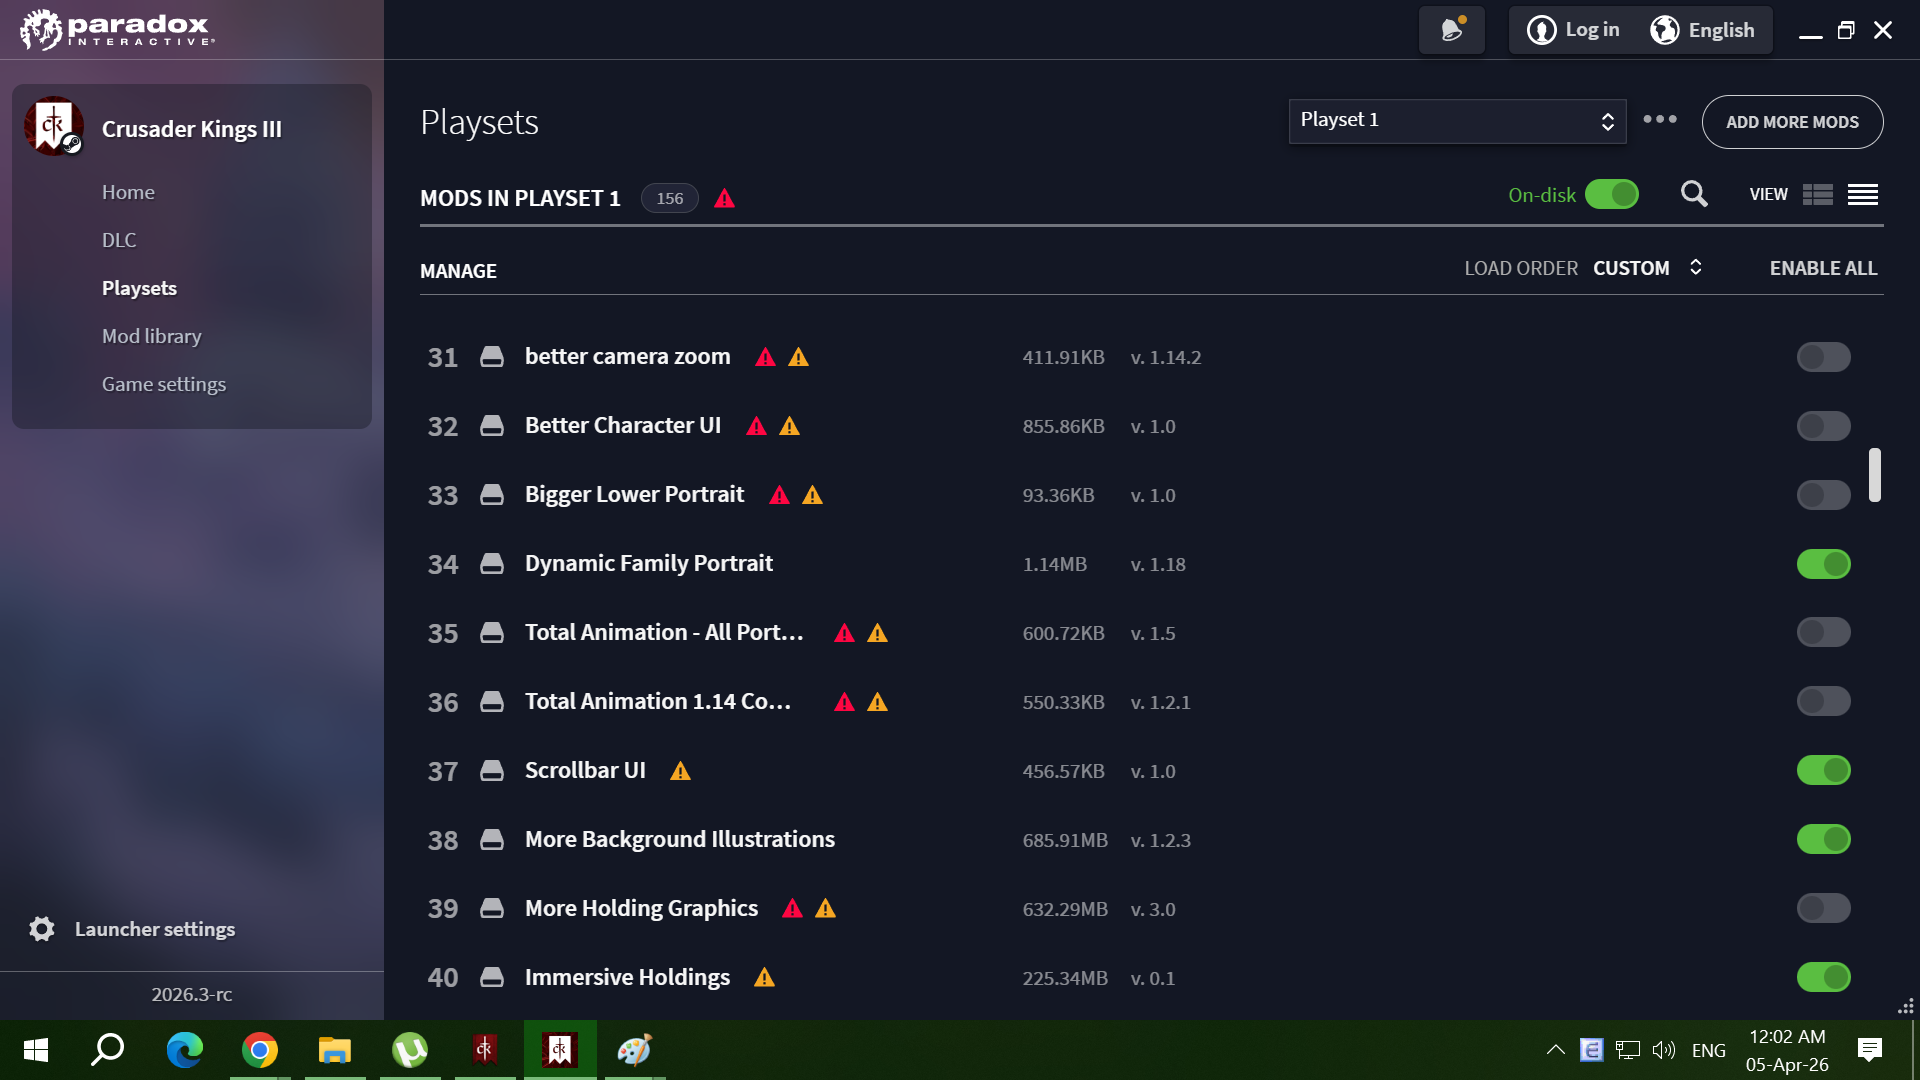
Task: Open the notifications bell icon
Action: click(x=1452, y=30)
